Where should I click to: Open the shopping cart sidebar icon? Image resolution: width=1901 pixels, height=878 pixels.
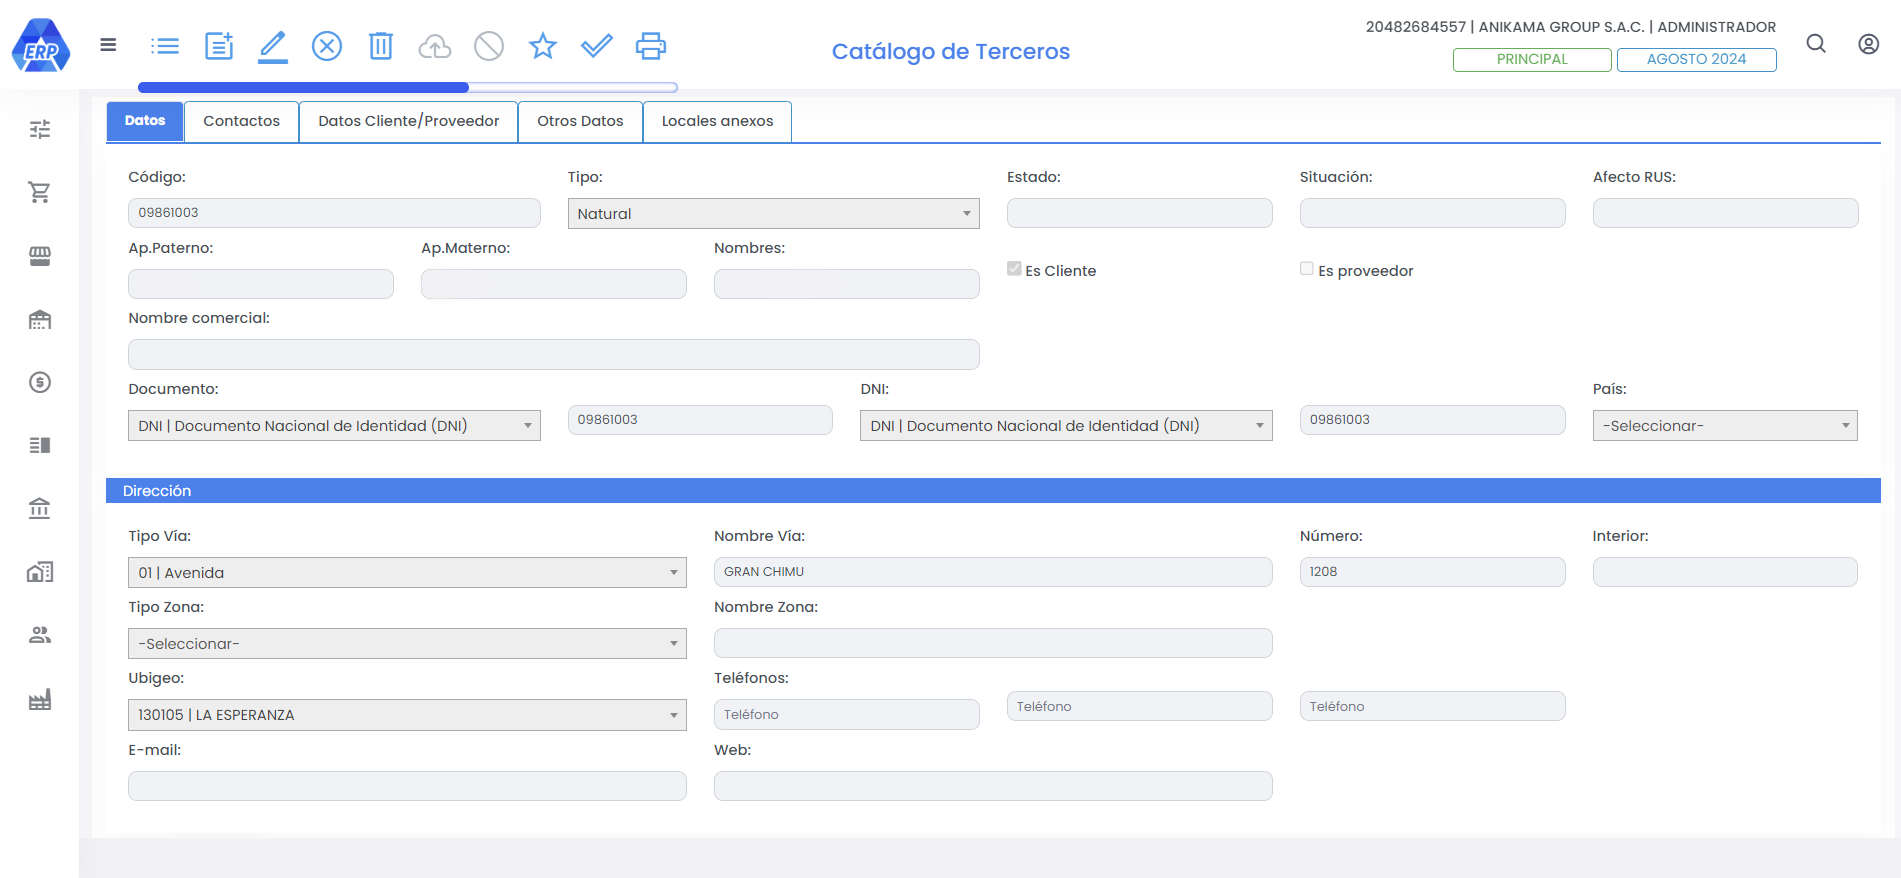40,192
